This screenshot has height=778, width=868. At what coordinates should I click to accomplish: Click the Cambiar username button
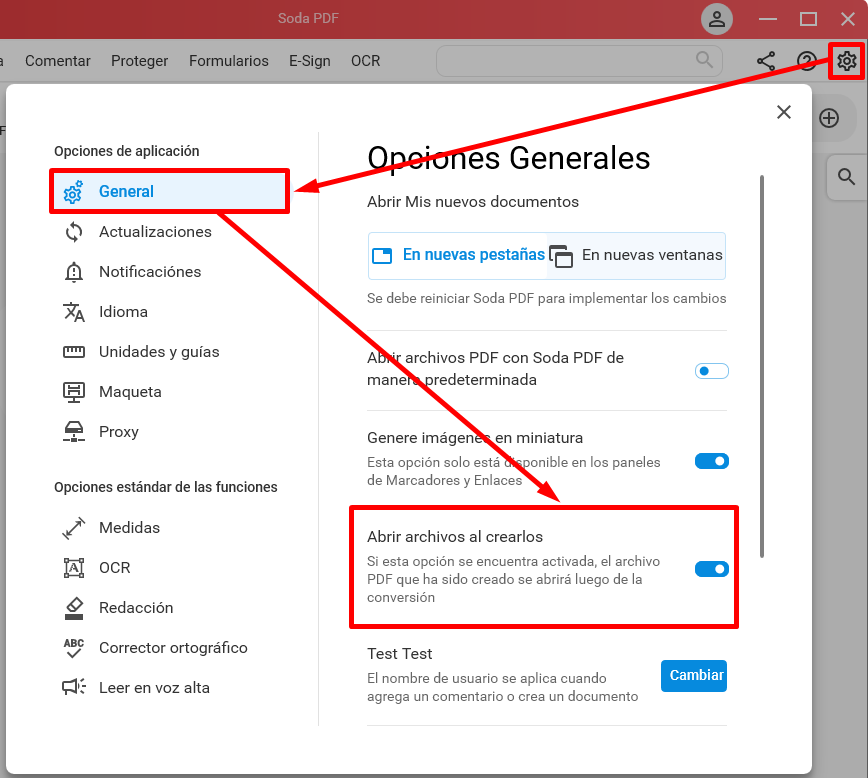pos(694,676)
